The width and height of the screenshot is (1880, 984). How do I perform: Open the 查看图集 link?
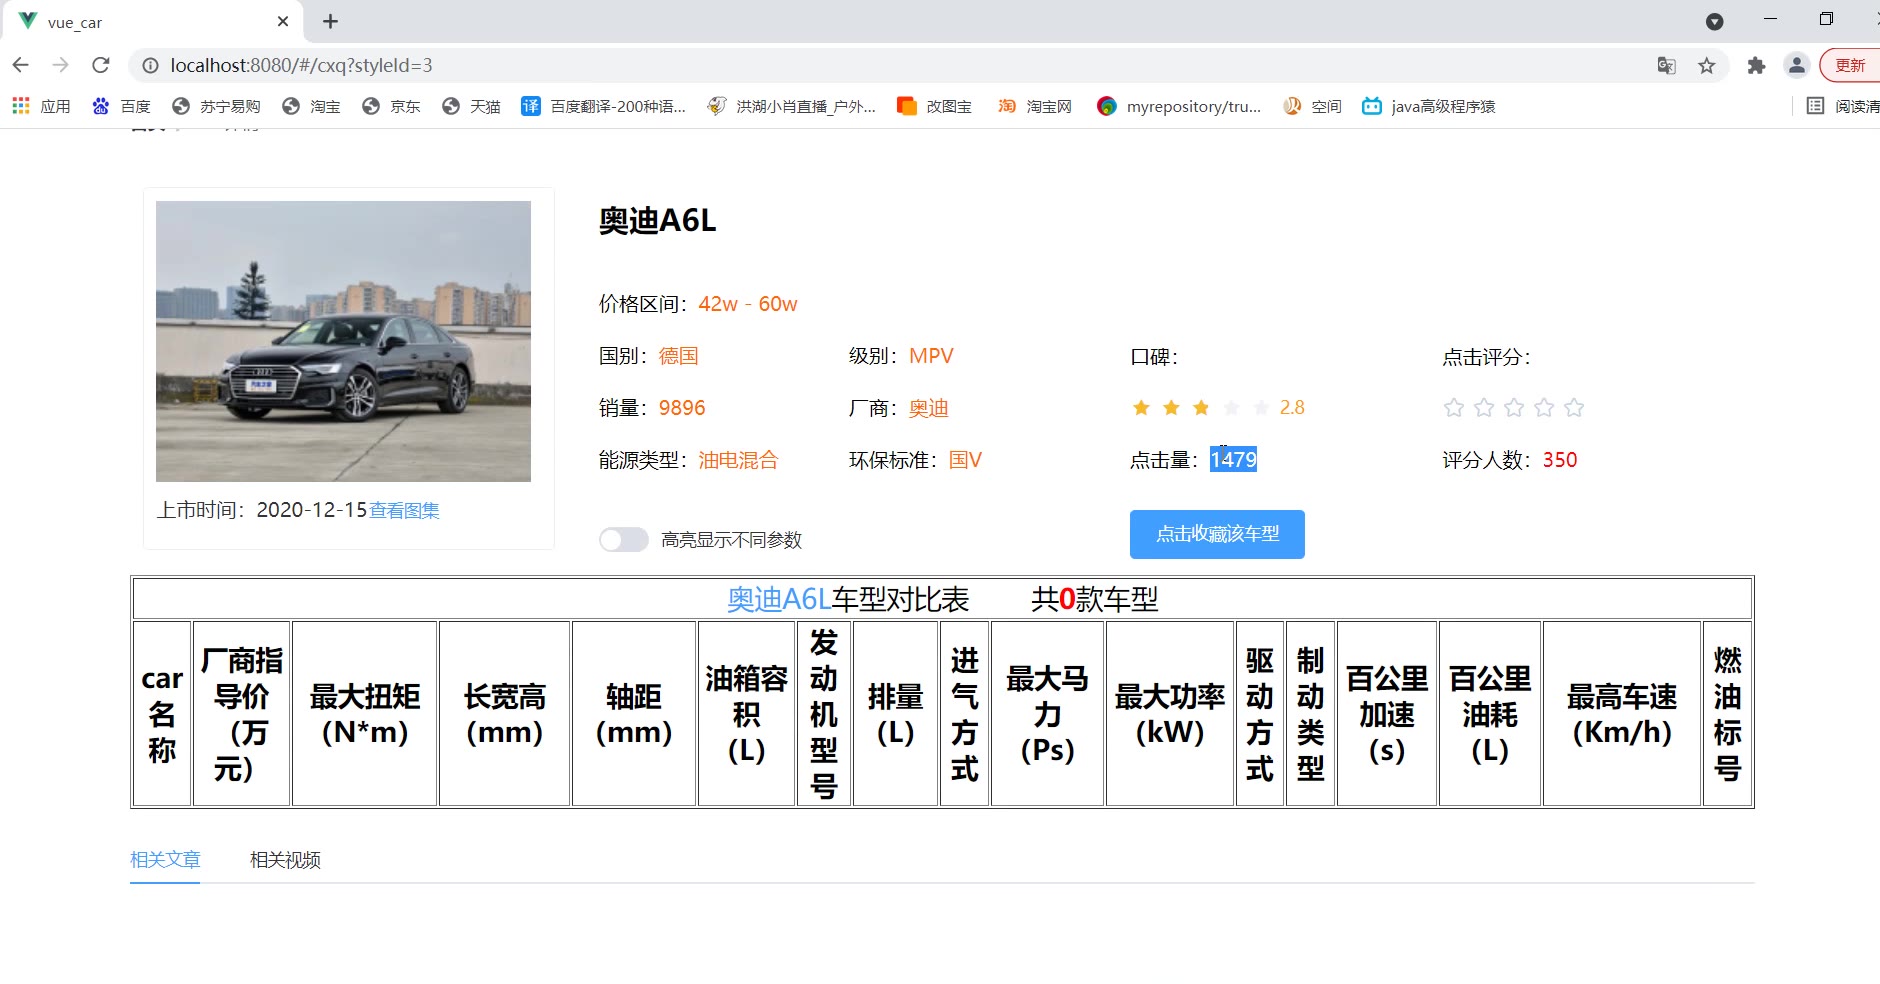pos(404,511)
